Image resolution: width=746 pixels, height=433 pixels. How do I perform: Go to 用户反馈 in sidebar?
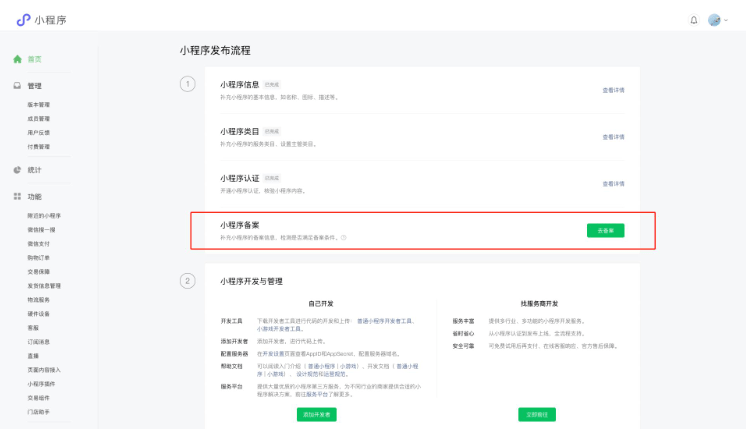39,132
